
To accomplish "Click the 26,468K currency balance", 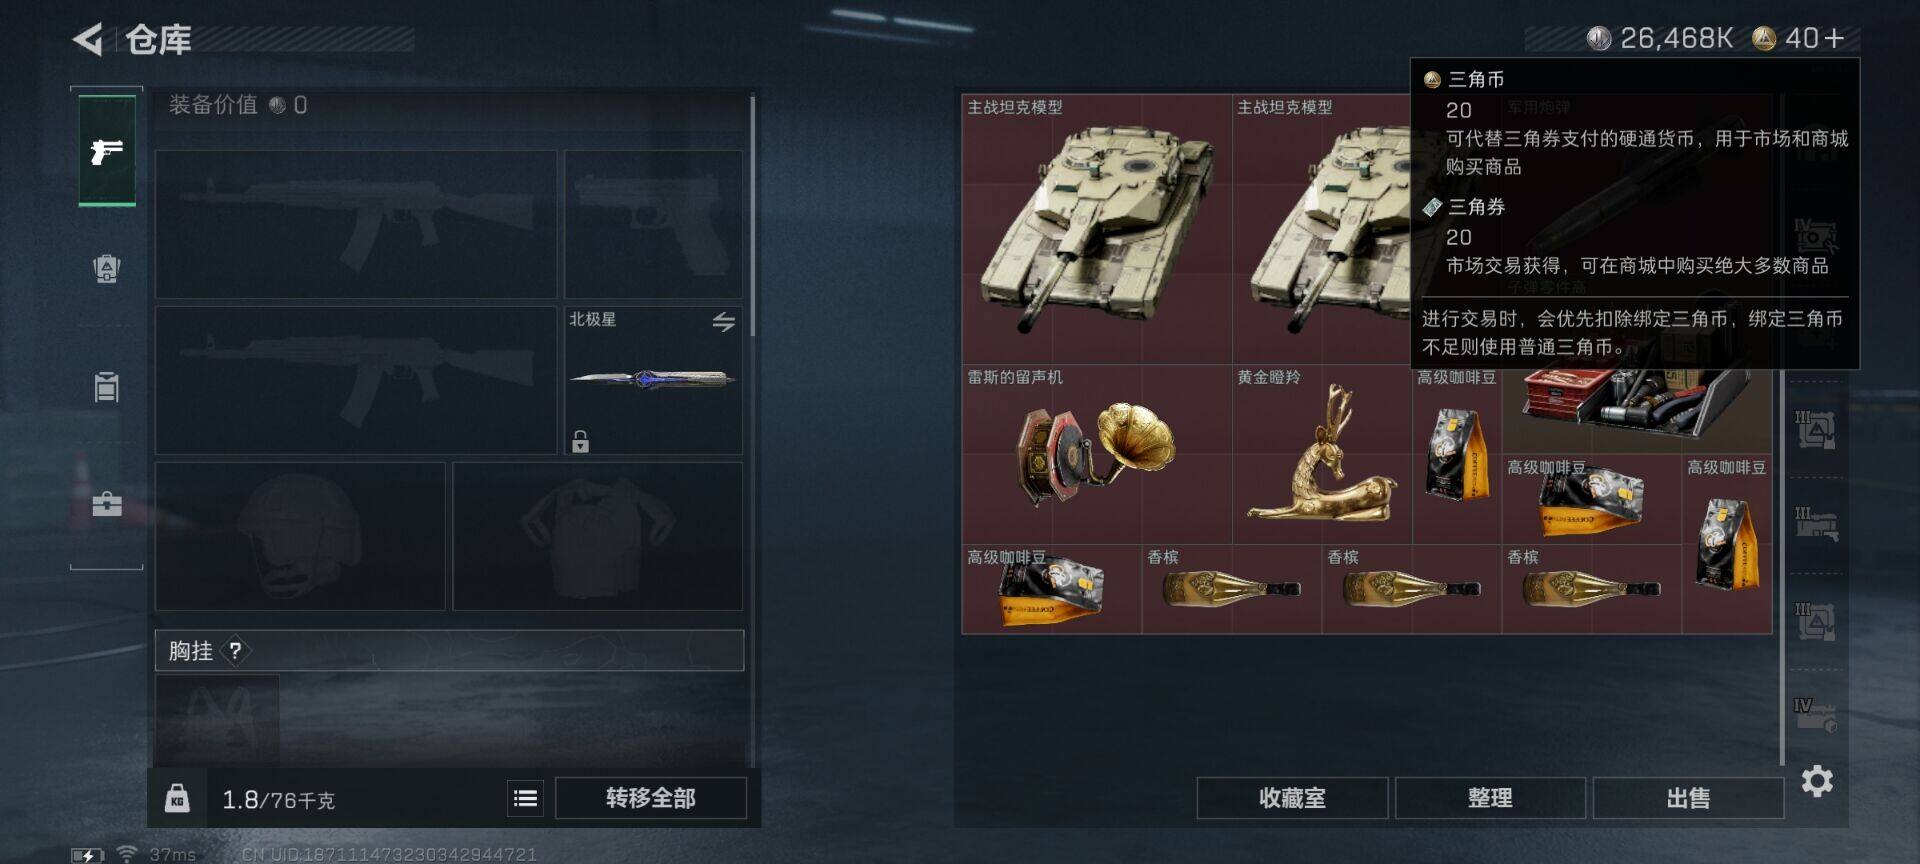I will (1661, 38).
